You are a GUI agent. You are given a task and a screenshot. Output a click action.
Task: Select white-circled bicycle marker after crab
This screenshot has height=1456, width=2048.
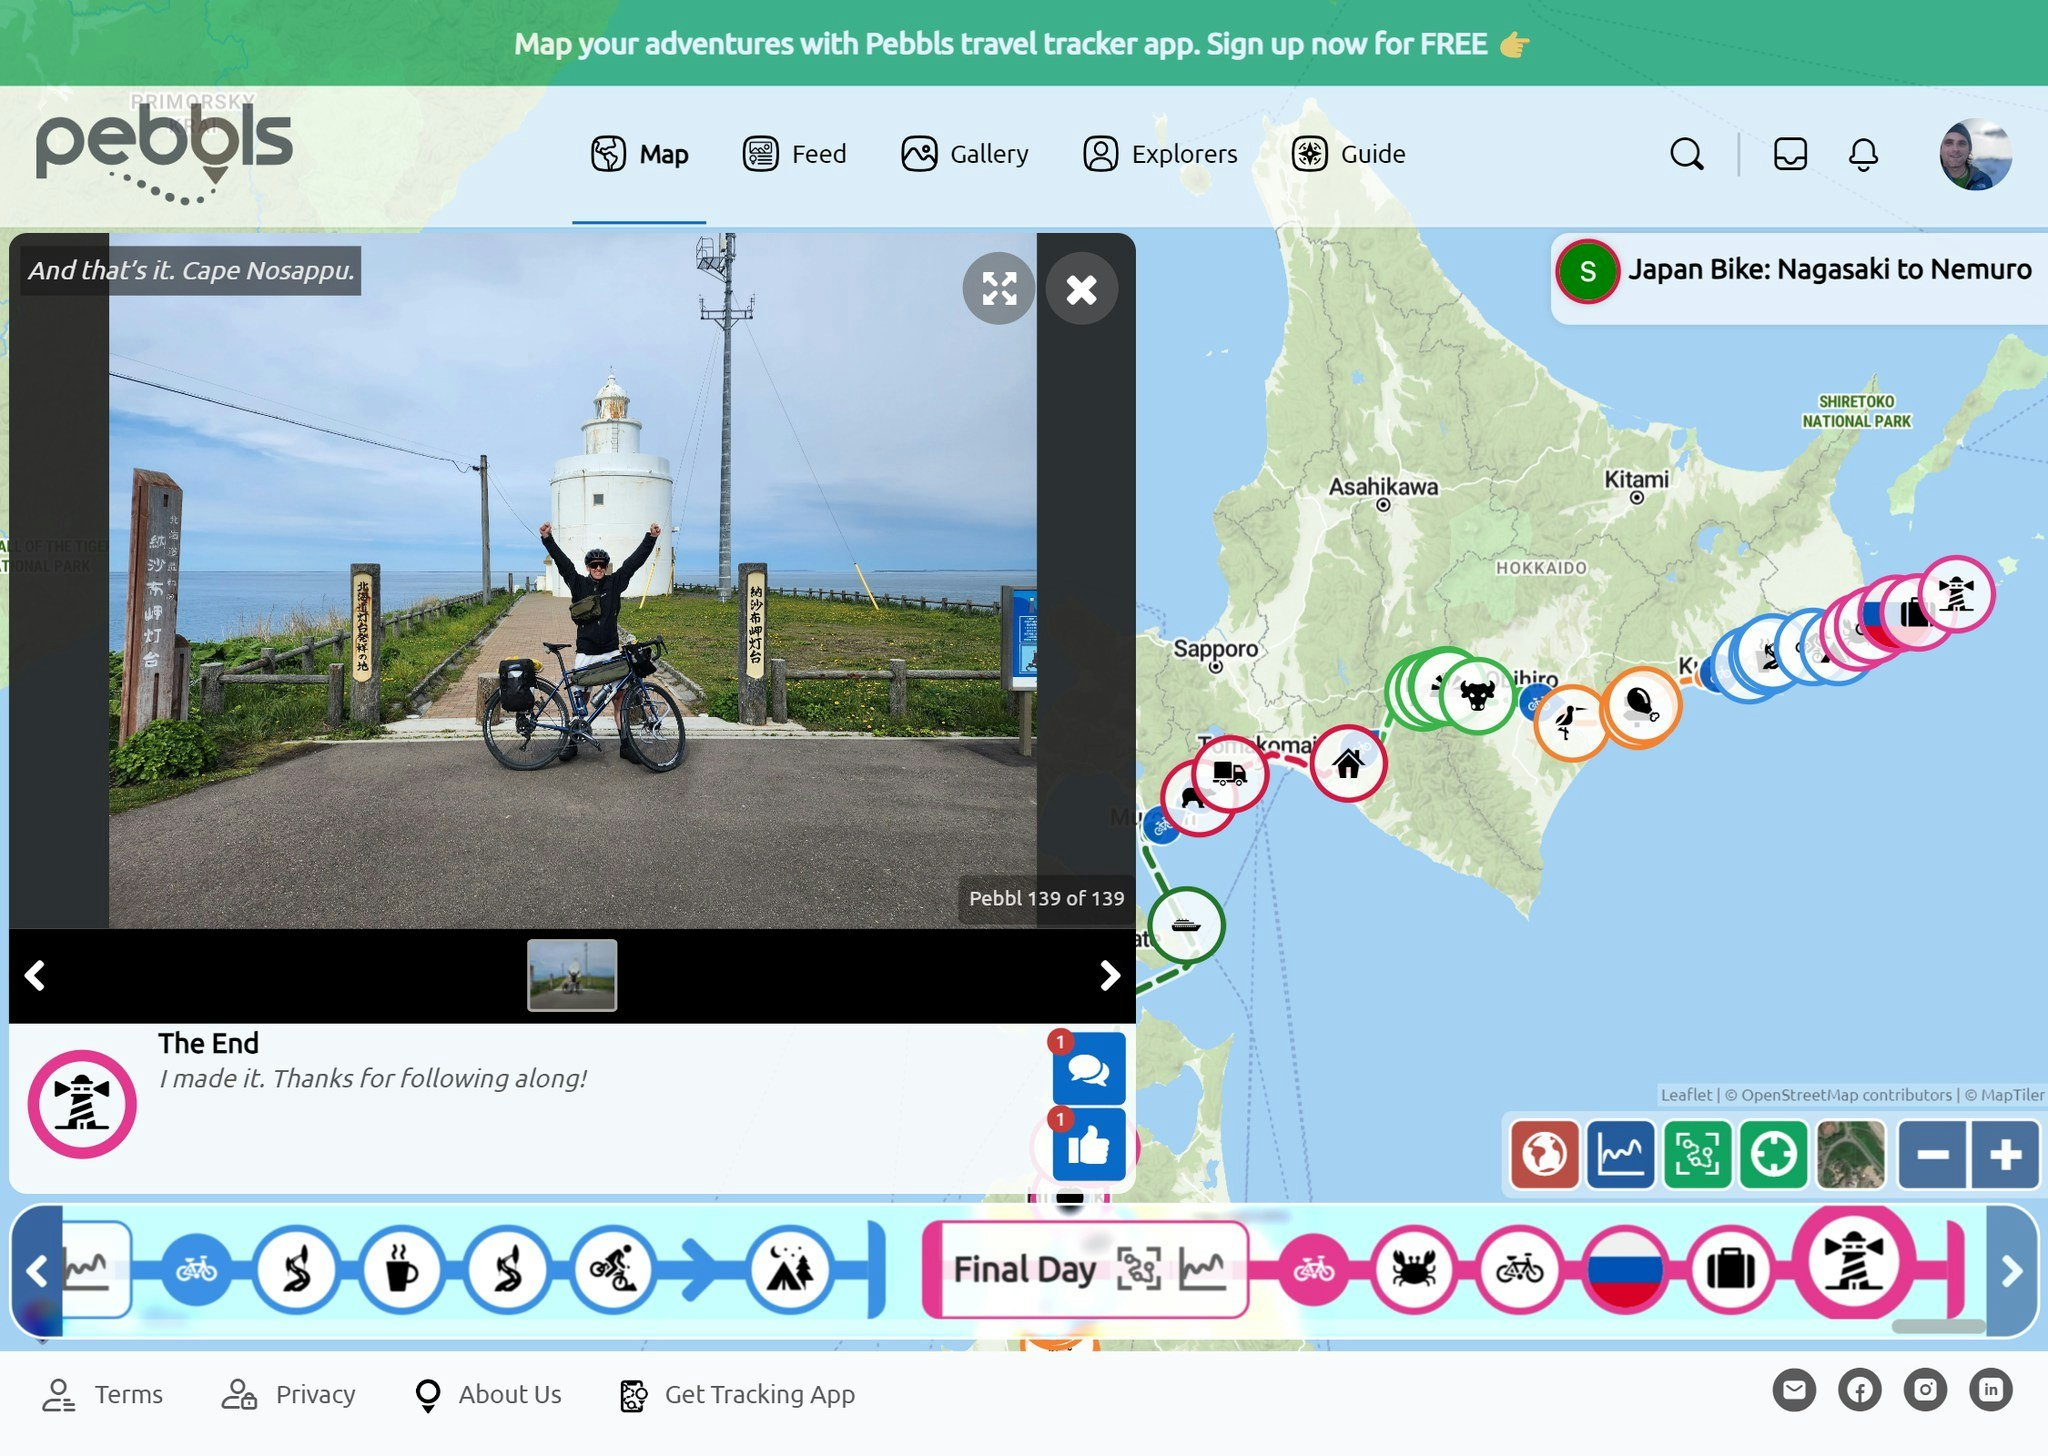point(1520,1270)
